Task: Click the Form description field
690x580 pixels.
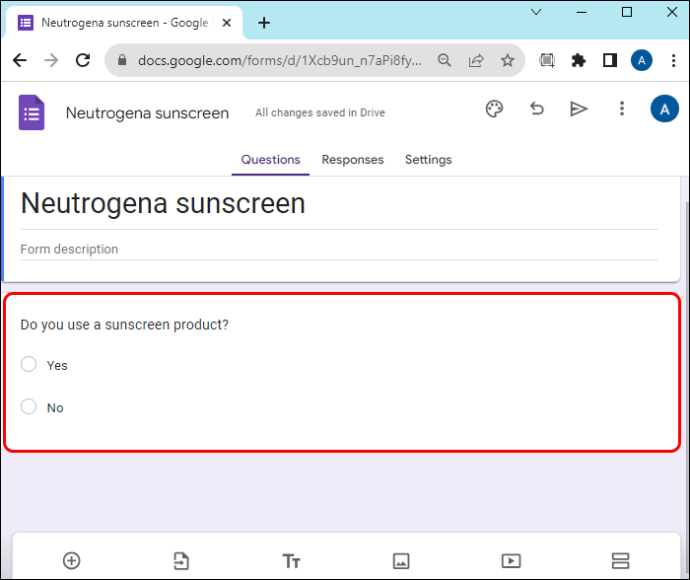Action: tap(339, 249)
